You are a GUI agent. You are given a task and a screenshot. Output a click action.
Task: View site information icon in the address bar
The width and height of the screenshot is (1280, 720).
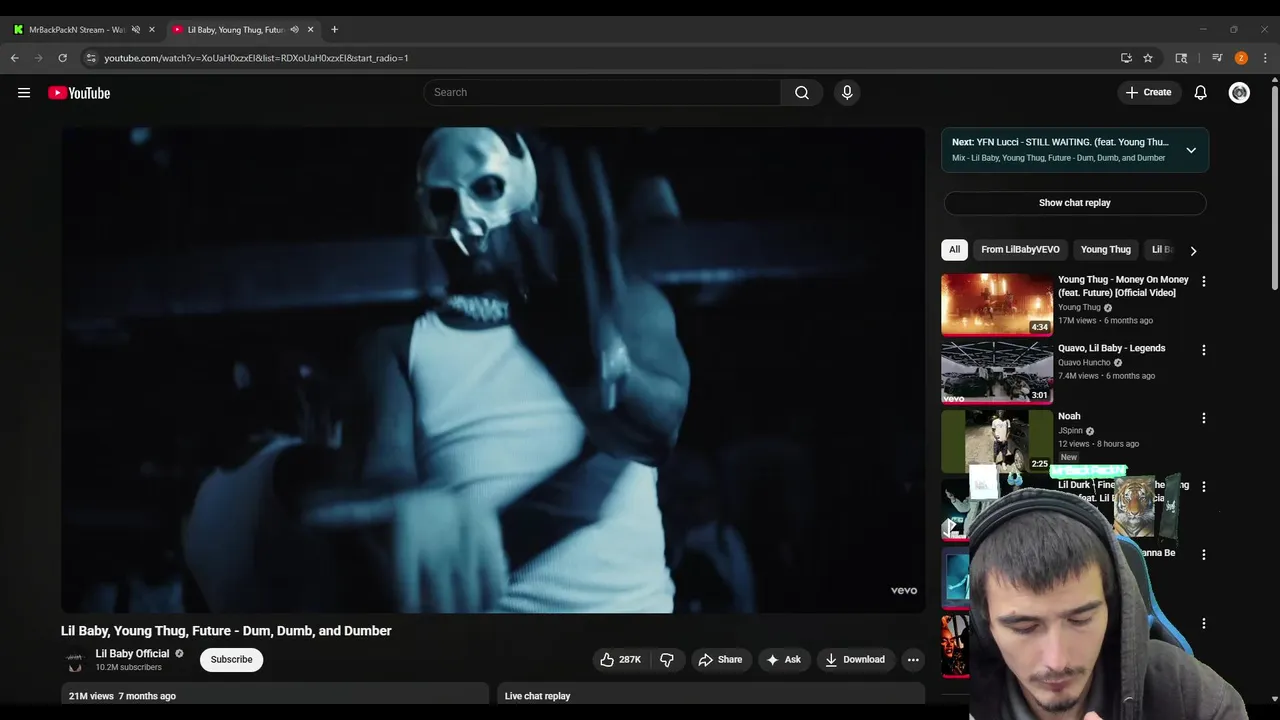[x=91, y=58]
